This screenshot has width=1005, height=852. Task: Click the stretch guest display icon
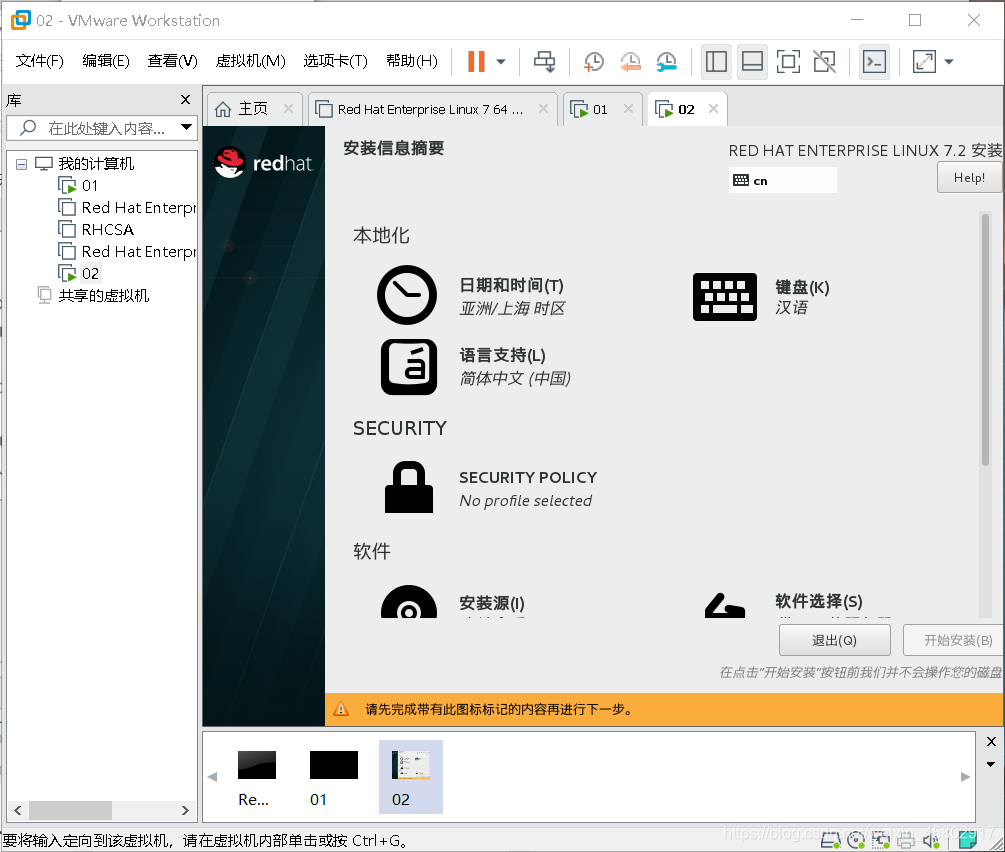(924, 62)
